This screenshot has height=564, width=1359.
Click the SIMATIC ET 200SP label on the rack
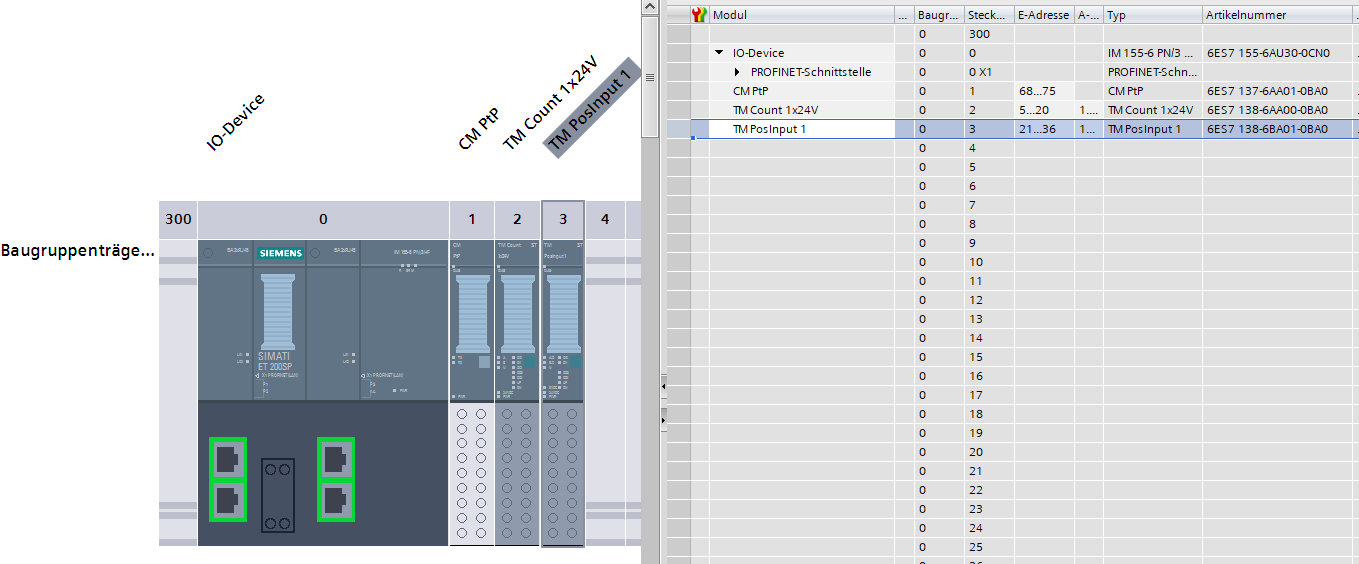(275, 361)
